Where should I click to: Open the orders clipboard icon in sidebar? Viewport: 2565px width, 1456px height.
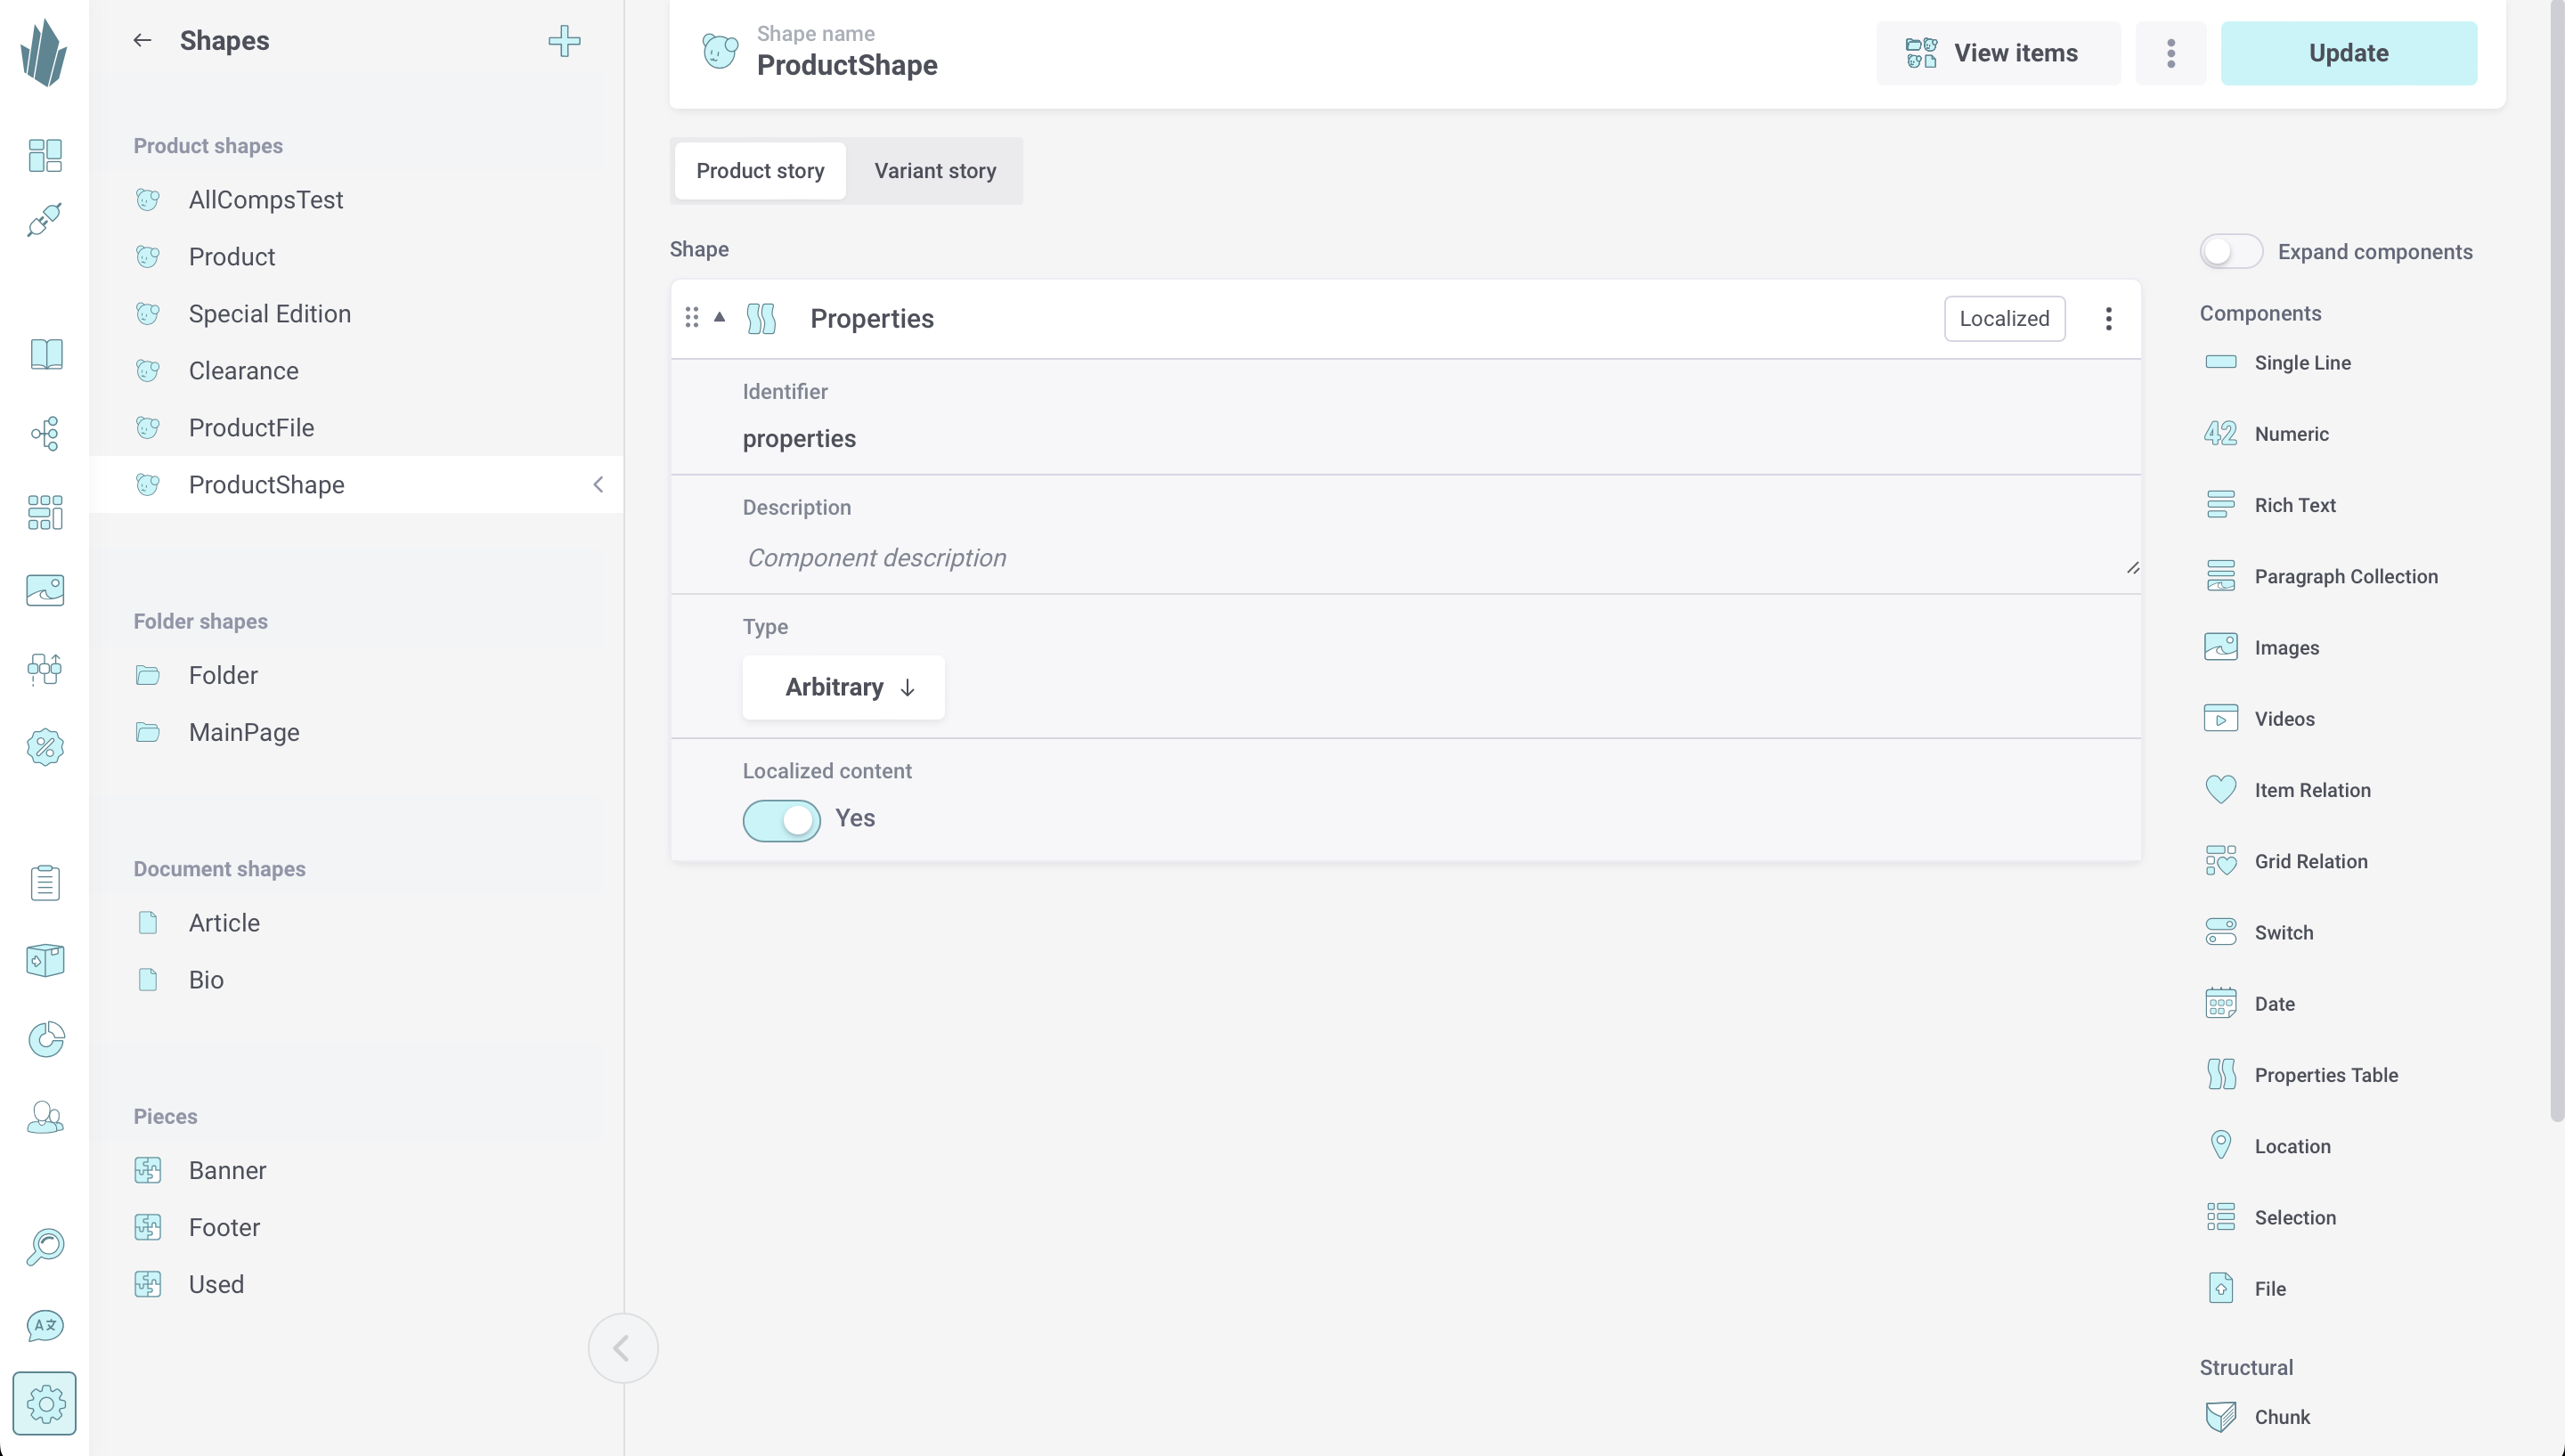tap(45, 883)
